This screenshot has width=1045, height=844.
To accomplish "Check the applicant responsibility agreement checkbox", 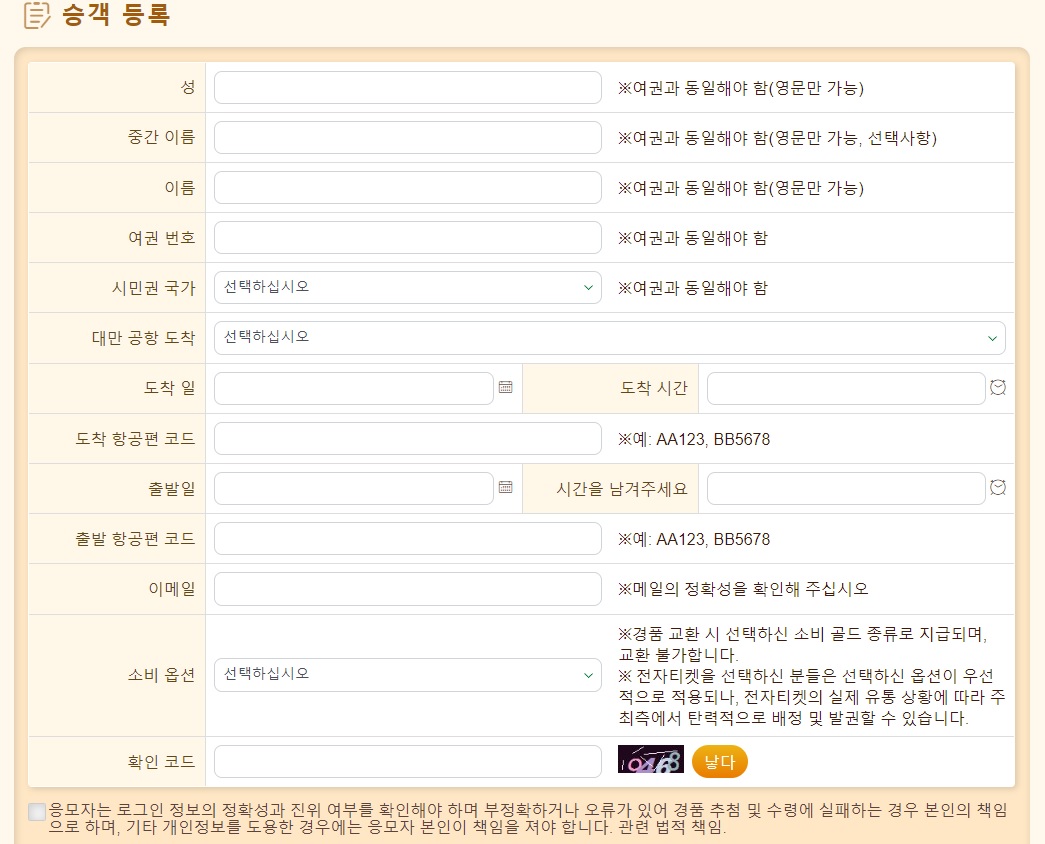I will click(x=36, y=812).
